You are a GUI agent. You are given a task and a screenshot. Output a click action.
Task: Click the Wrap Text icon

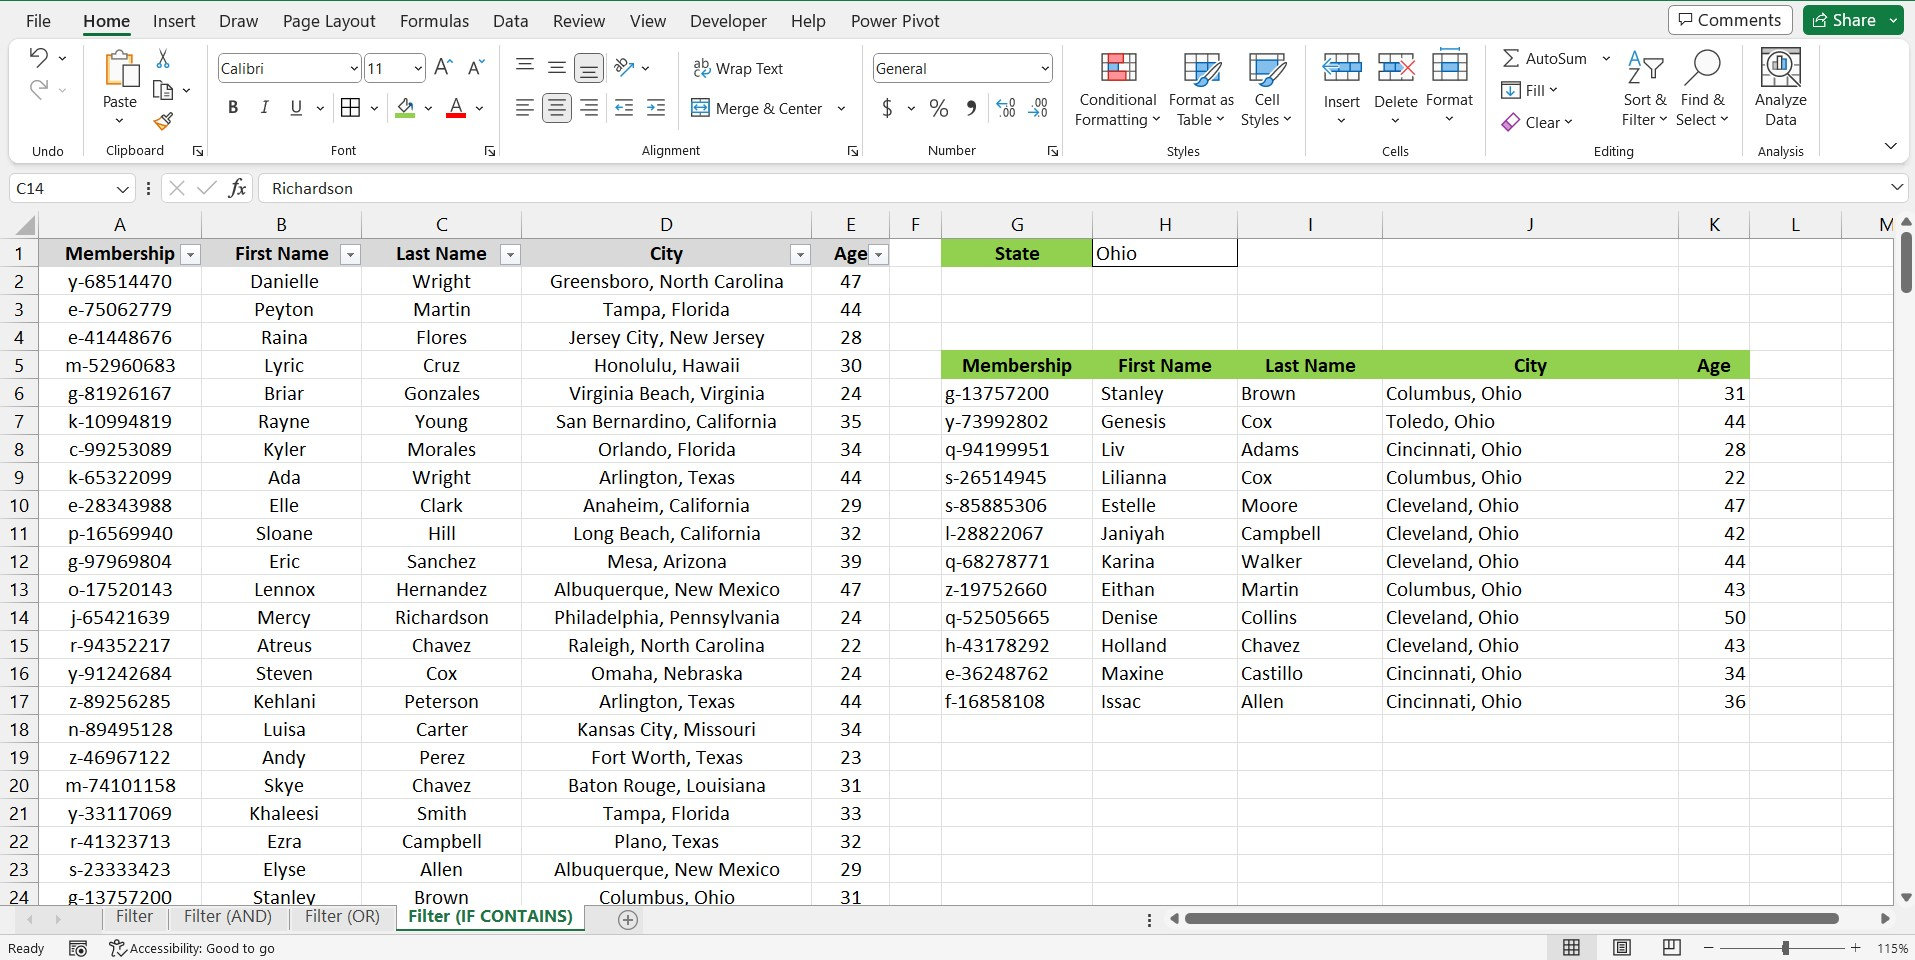(x=700, y=68)
